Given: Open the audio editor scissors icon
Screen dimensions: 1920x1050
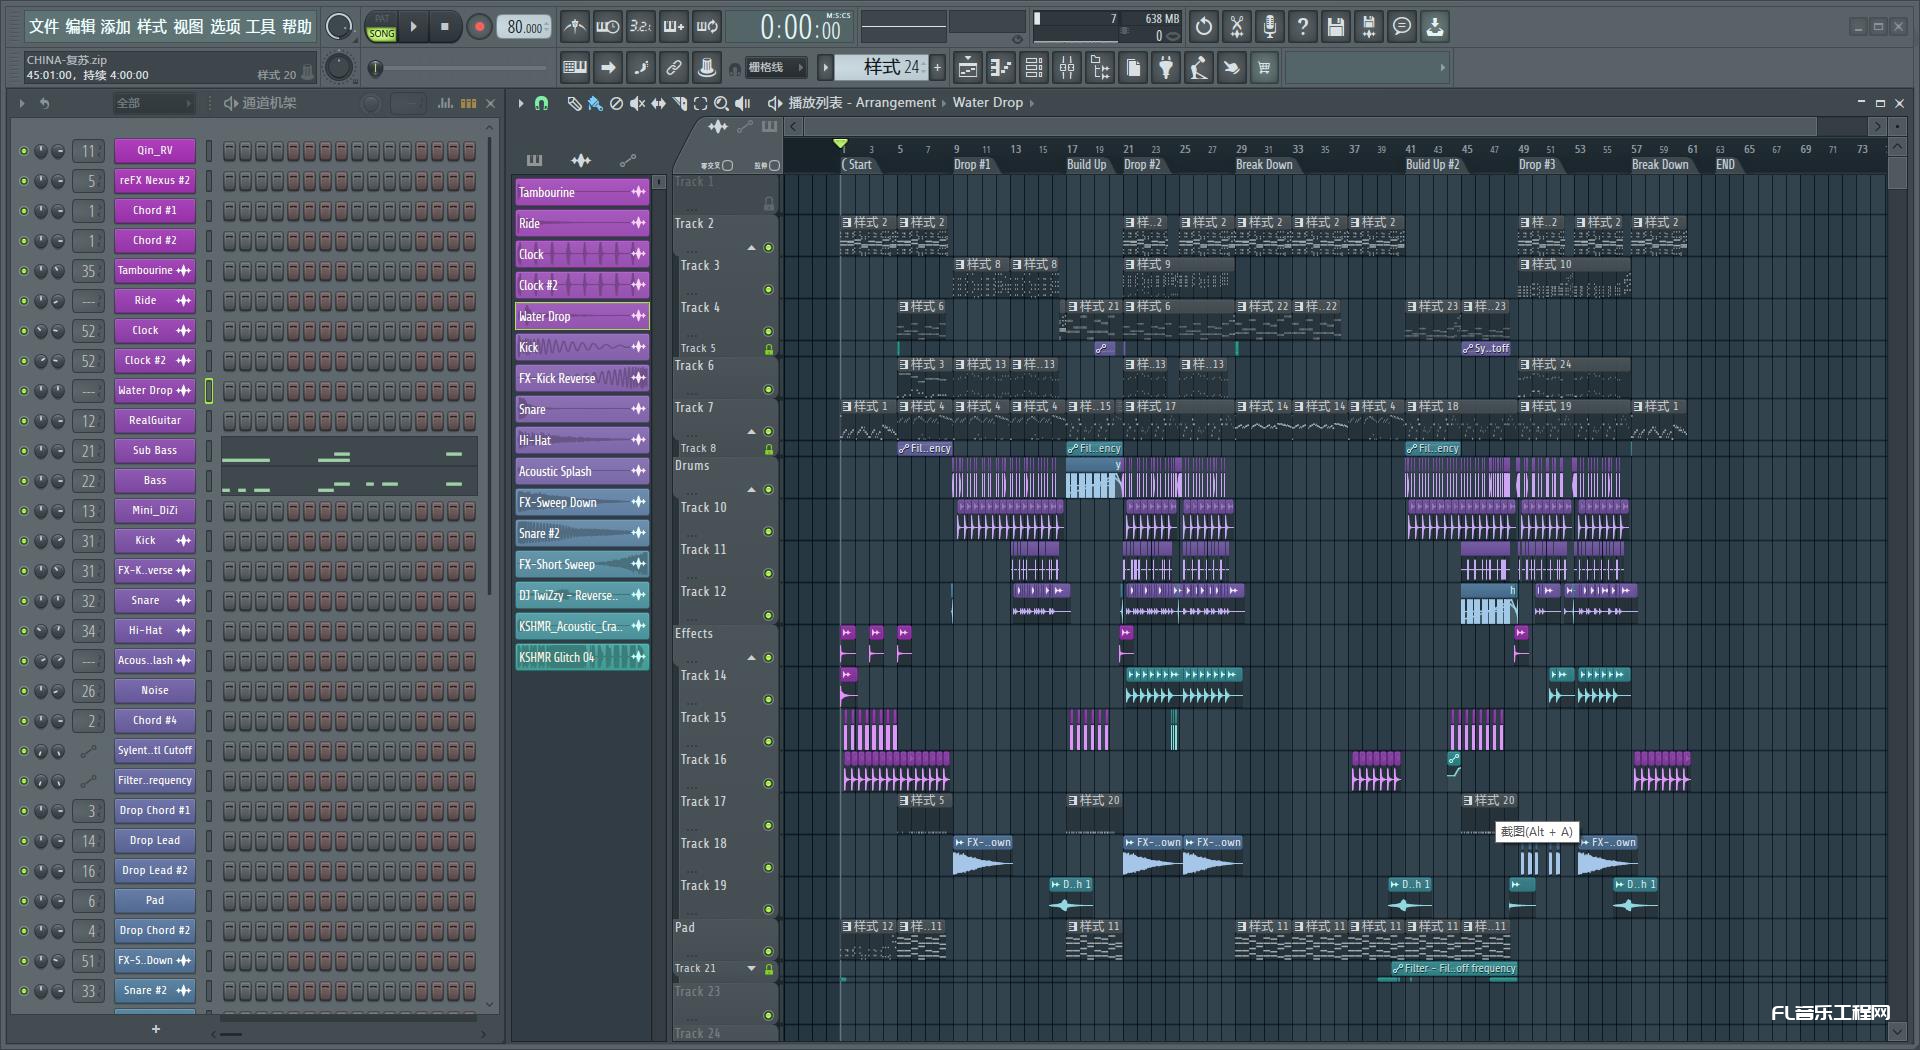Looking at the screenshot, I should [1237, 27].
